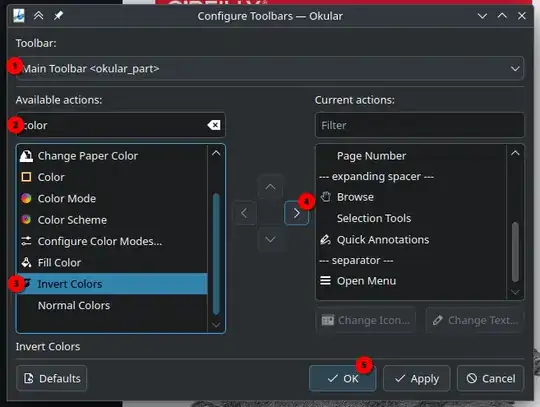The width and height of the screenshot is (540, 407).
Task: Select Browse in current actions
Action: pos(412,197)
